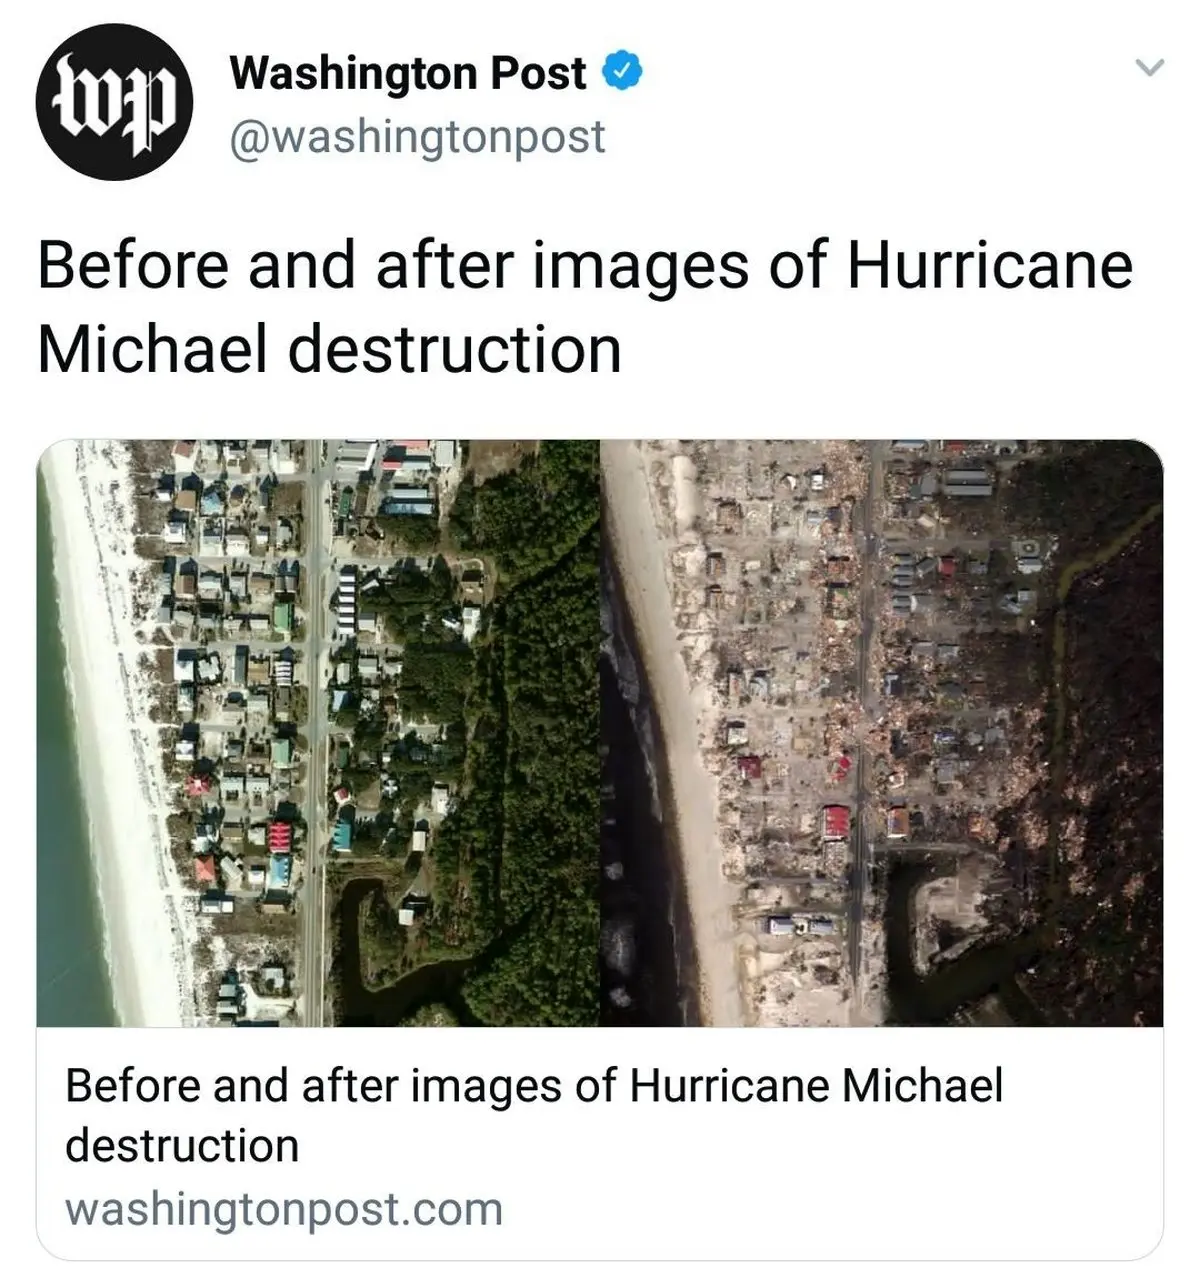Open the link card headline text
Viewport: 1200px width, 1278px height.
(x=533, y=1115)
